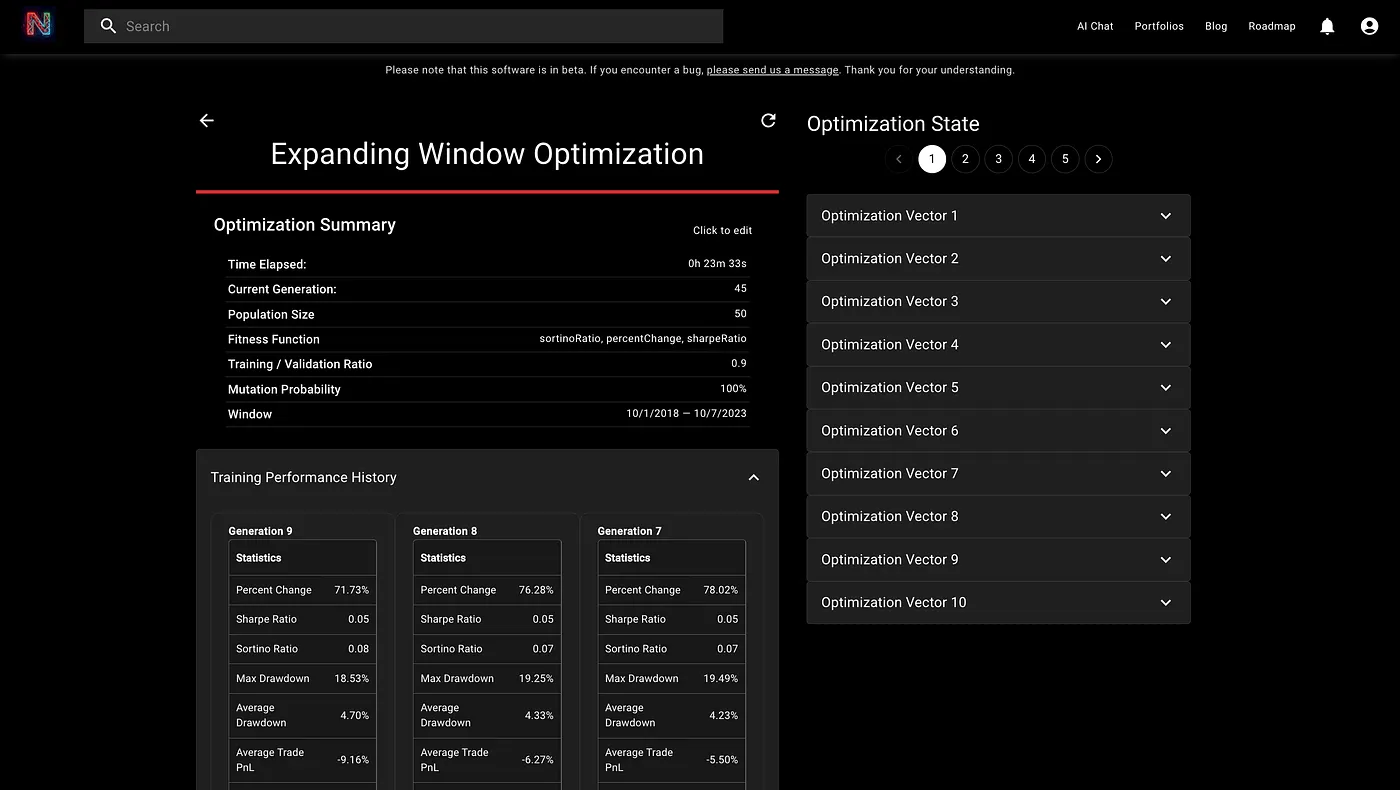Click Generation 9 Max Drawdown 18.53%
Screen dimensions: 1400x790
[351, 678]
